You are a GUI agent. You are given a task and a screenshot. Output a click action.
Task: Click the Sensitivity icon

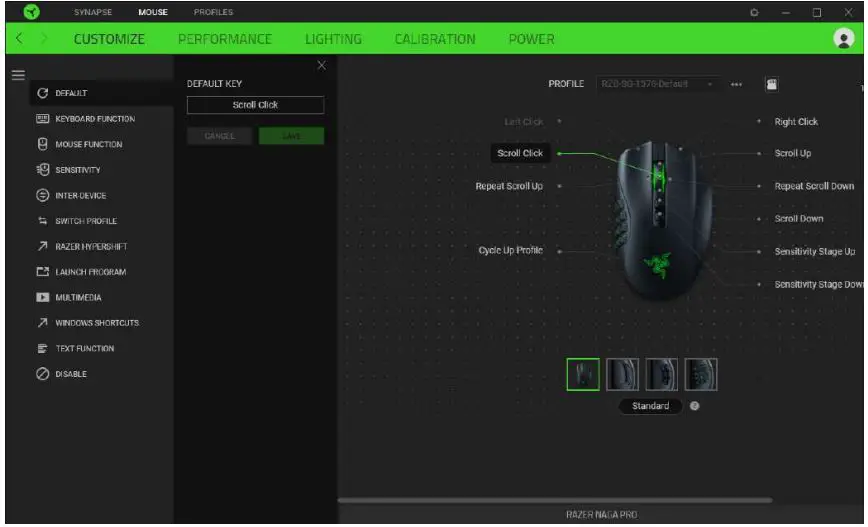[x=43, y=169]
